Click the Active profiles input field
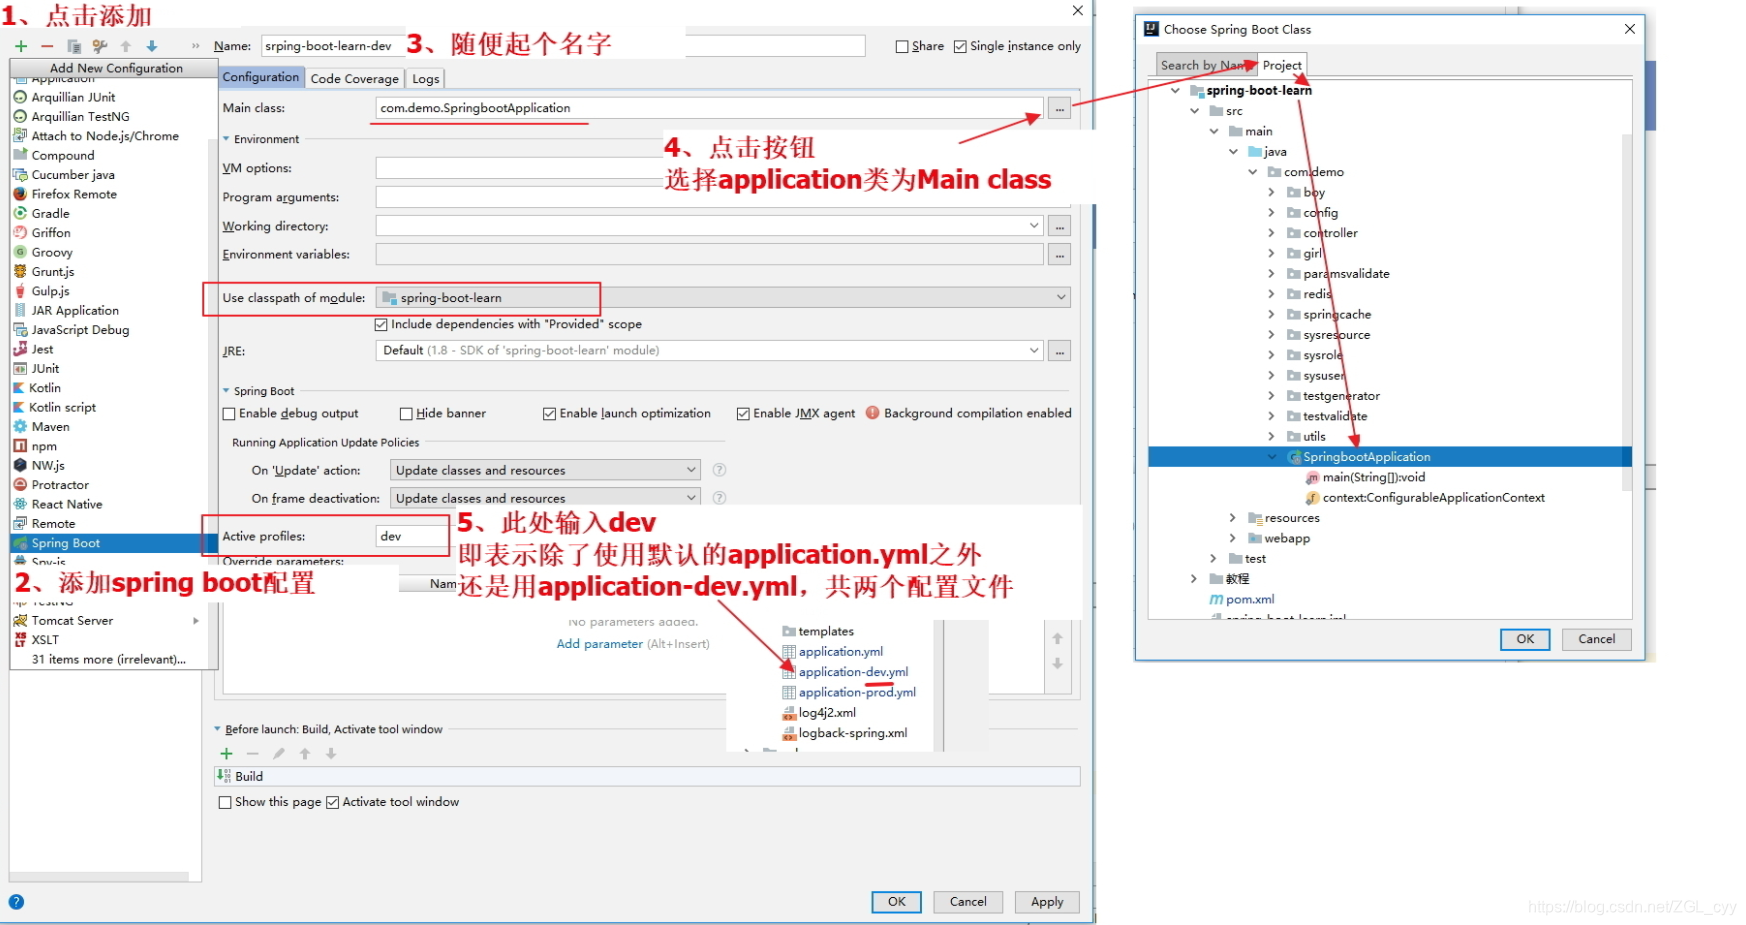The width and height of the screenshot is (1746, 925). pyautogui.click(x=412, y=536)
